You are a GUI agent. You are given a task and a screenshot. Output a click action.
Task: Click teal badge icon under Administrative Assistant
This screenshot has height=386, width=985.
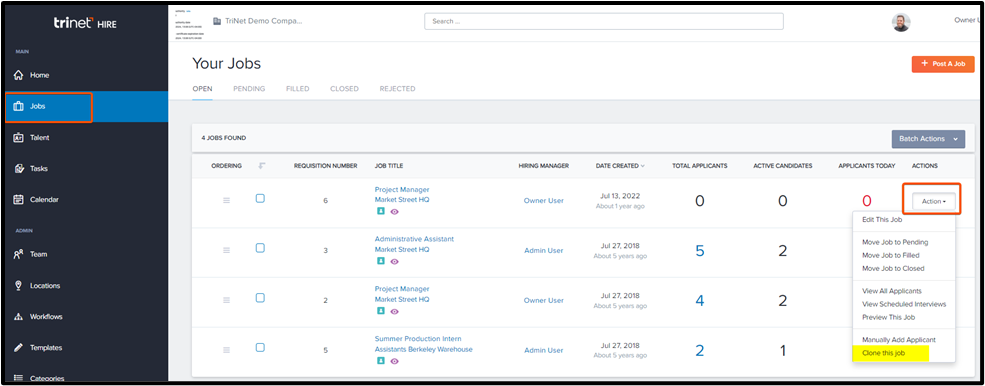pyautogui.click(x=380, y=262)
